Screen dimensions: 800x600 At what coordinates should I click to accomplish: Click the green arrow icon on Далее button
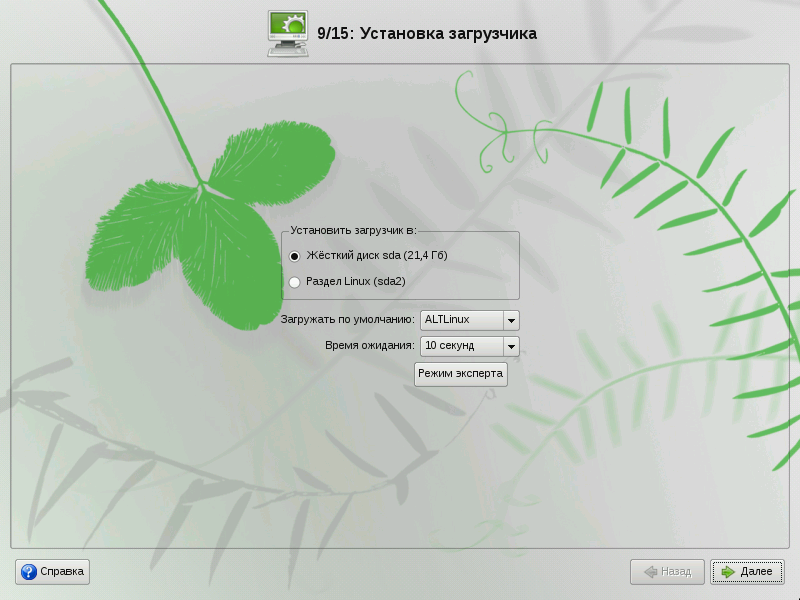click(727, 571)
